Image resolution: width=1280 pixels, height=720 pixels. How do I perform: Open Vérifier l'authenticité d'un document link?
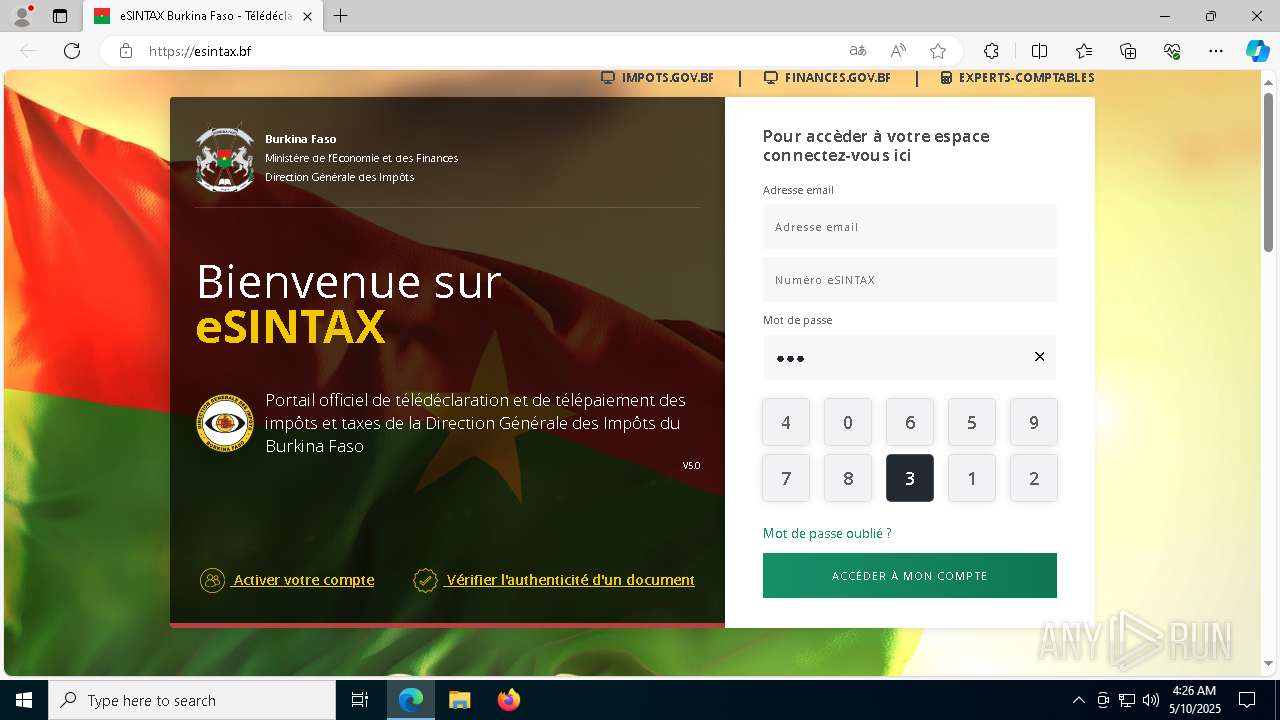(570, 580)
